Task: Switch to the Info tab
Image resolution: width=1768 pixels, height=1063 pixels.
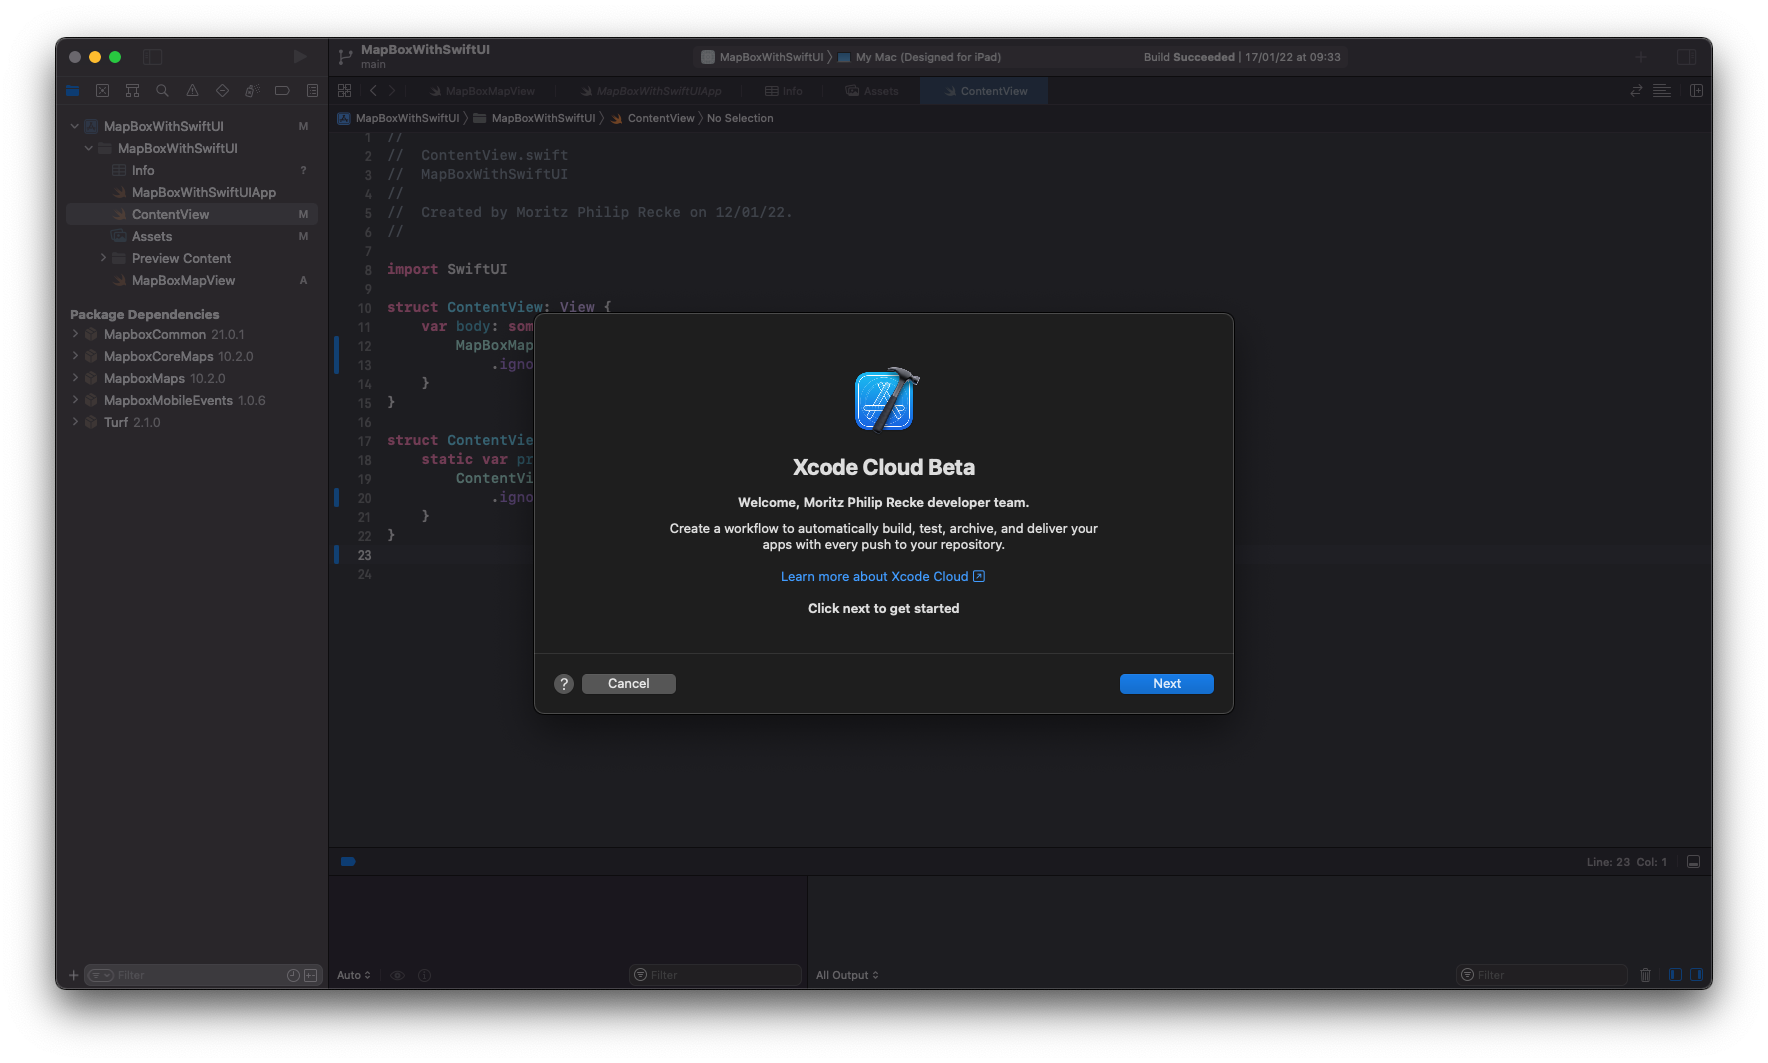Action: pyautogui.click(x=783, y=91)
